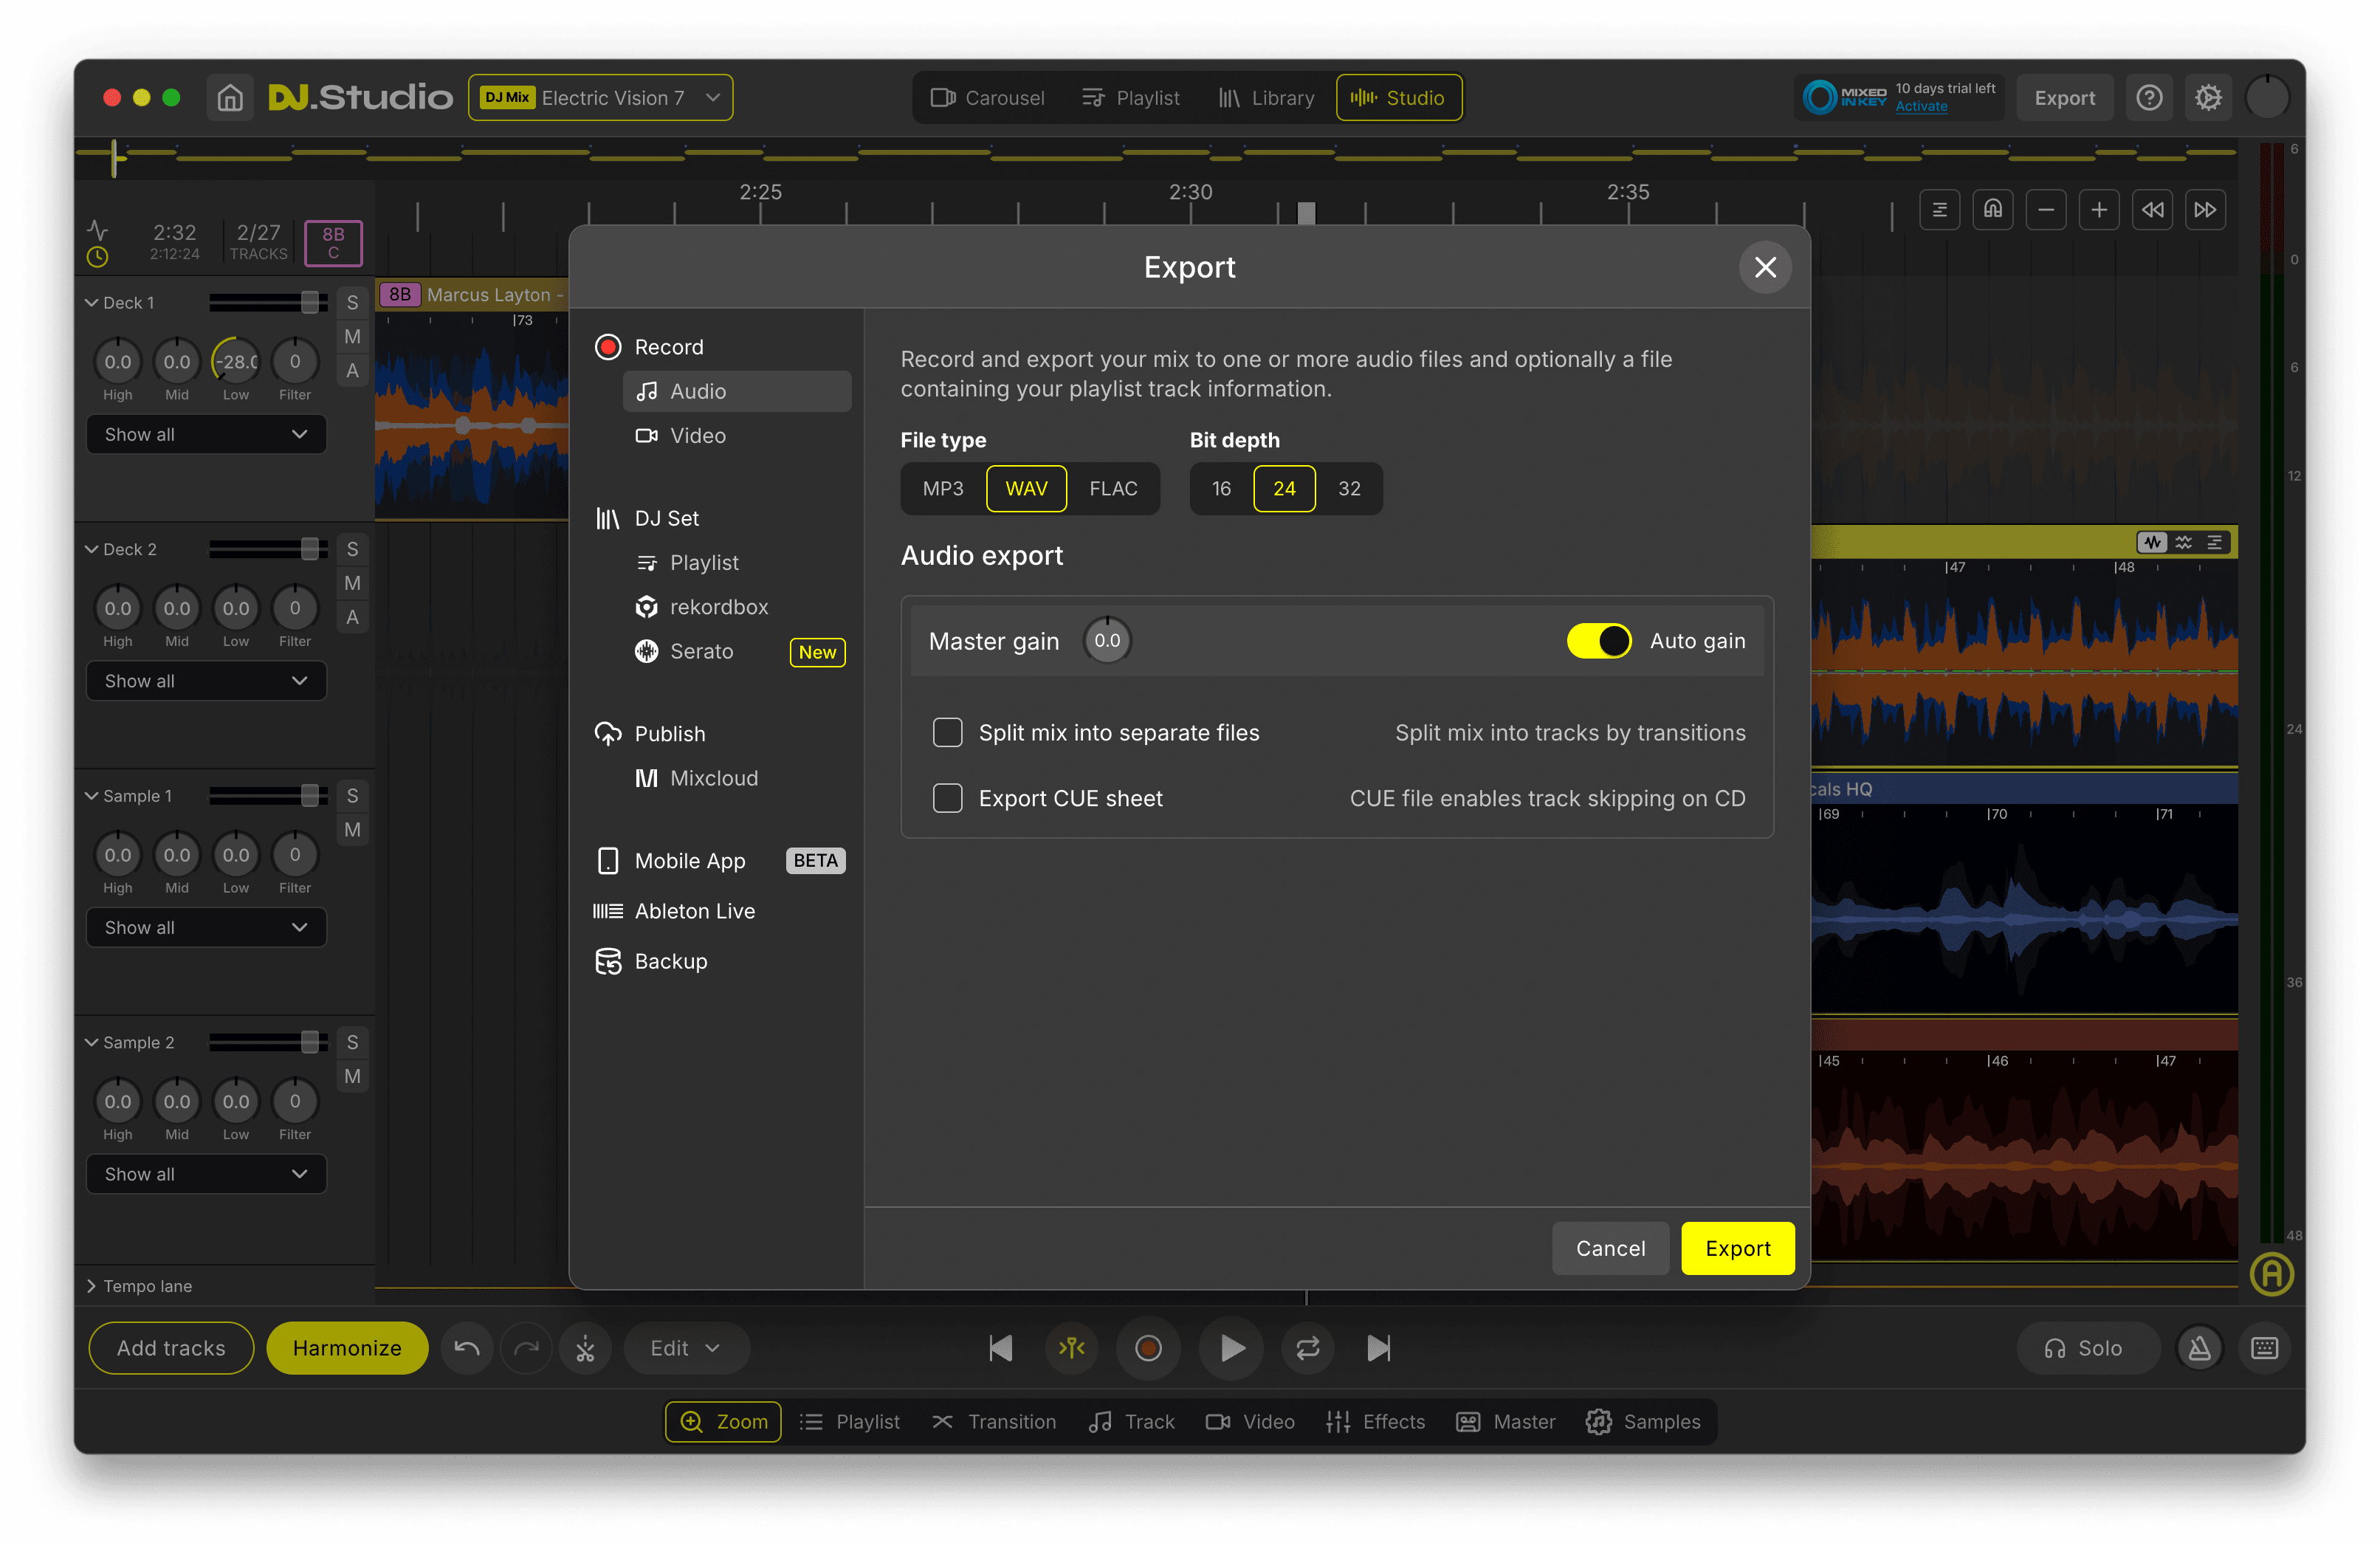
Task: Choose WAV file type
Action: (1026, 488)
